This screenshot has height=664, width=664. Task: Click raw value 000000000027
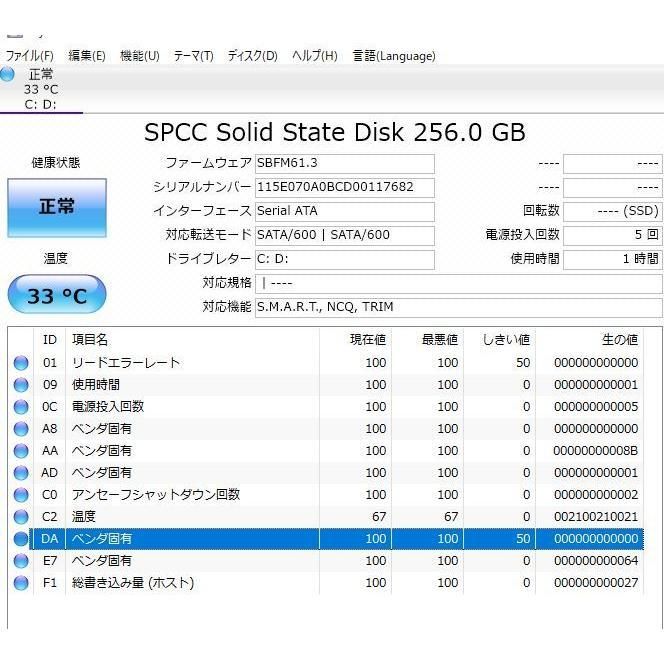(596, 583)
